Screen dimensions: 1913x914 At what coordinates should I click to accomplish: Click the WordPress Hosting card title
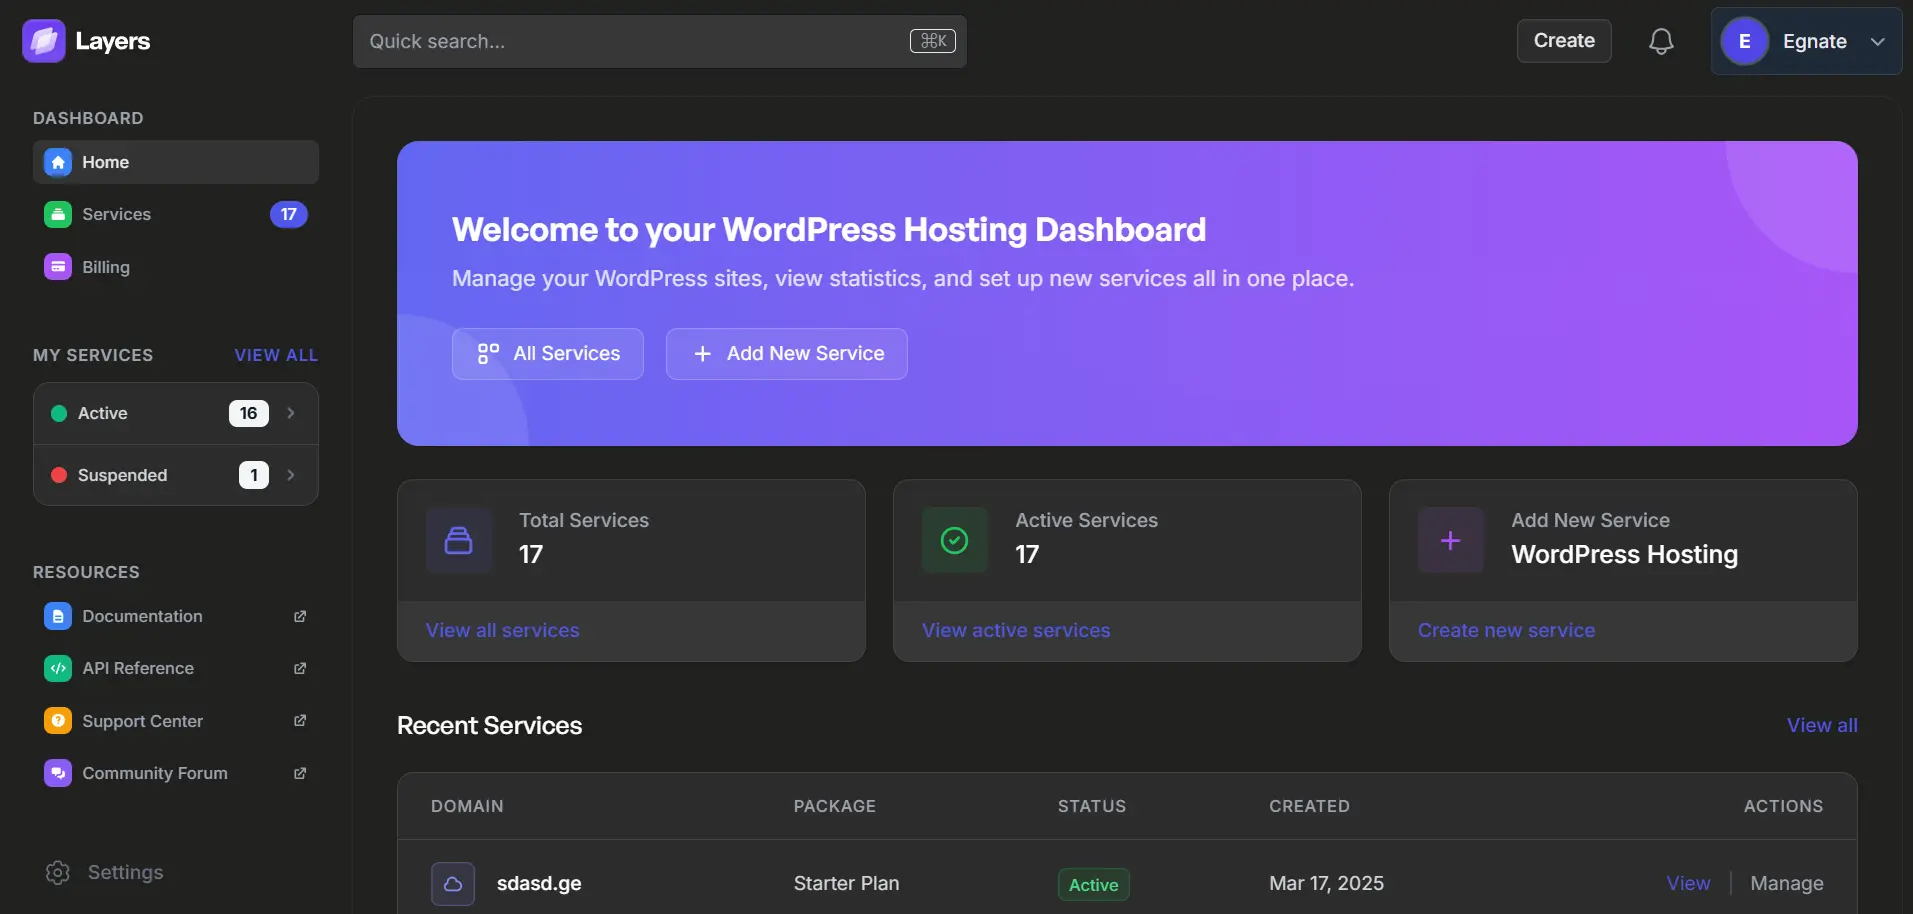1625,554
